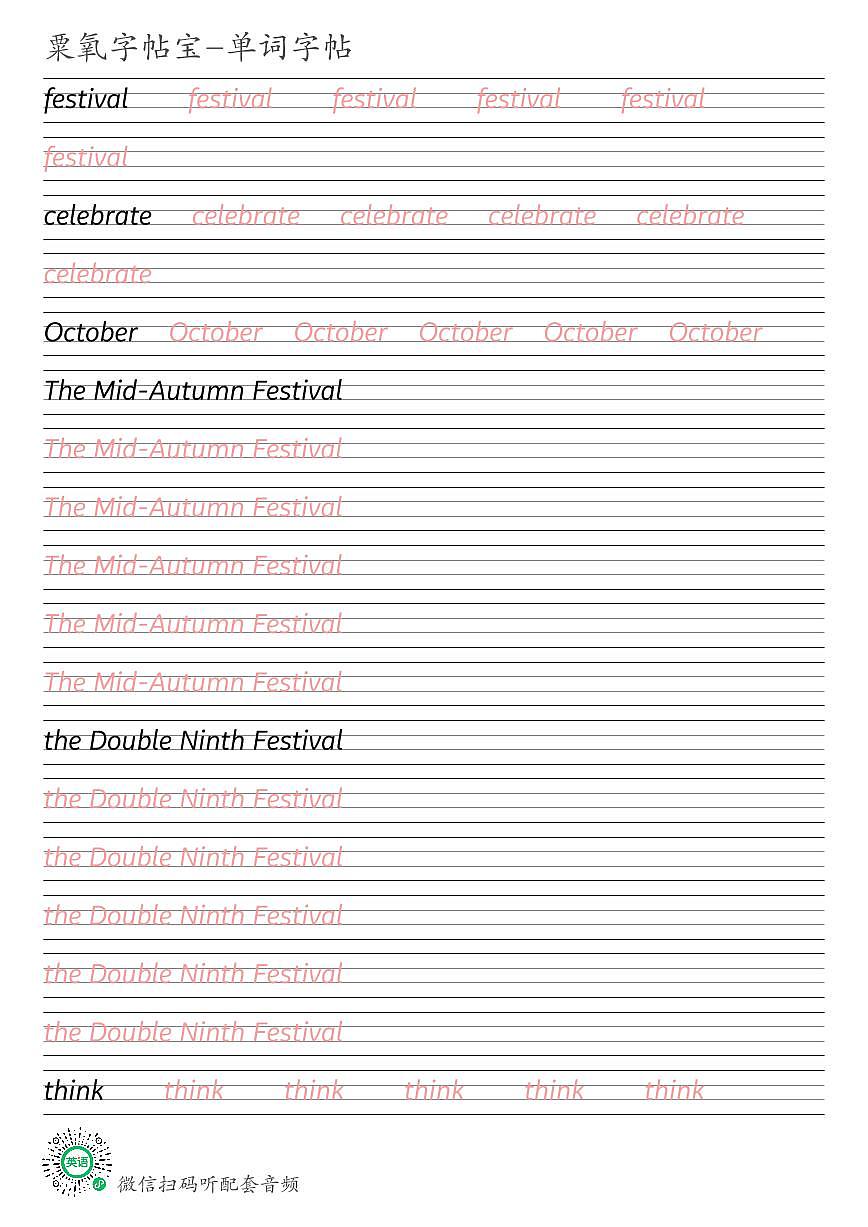This screenshot has height=1227, width=868.
Task: Click the black model word festival
Action: [x=86, y=99]
